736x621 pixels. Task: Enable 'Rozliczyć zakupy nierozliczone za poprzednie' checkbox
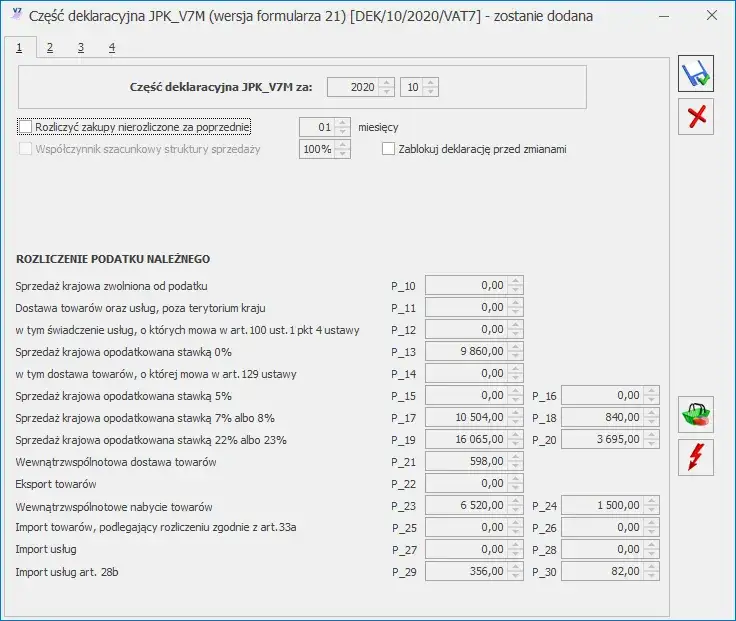click(x=25, y=127)
